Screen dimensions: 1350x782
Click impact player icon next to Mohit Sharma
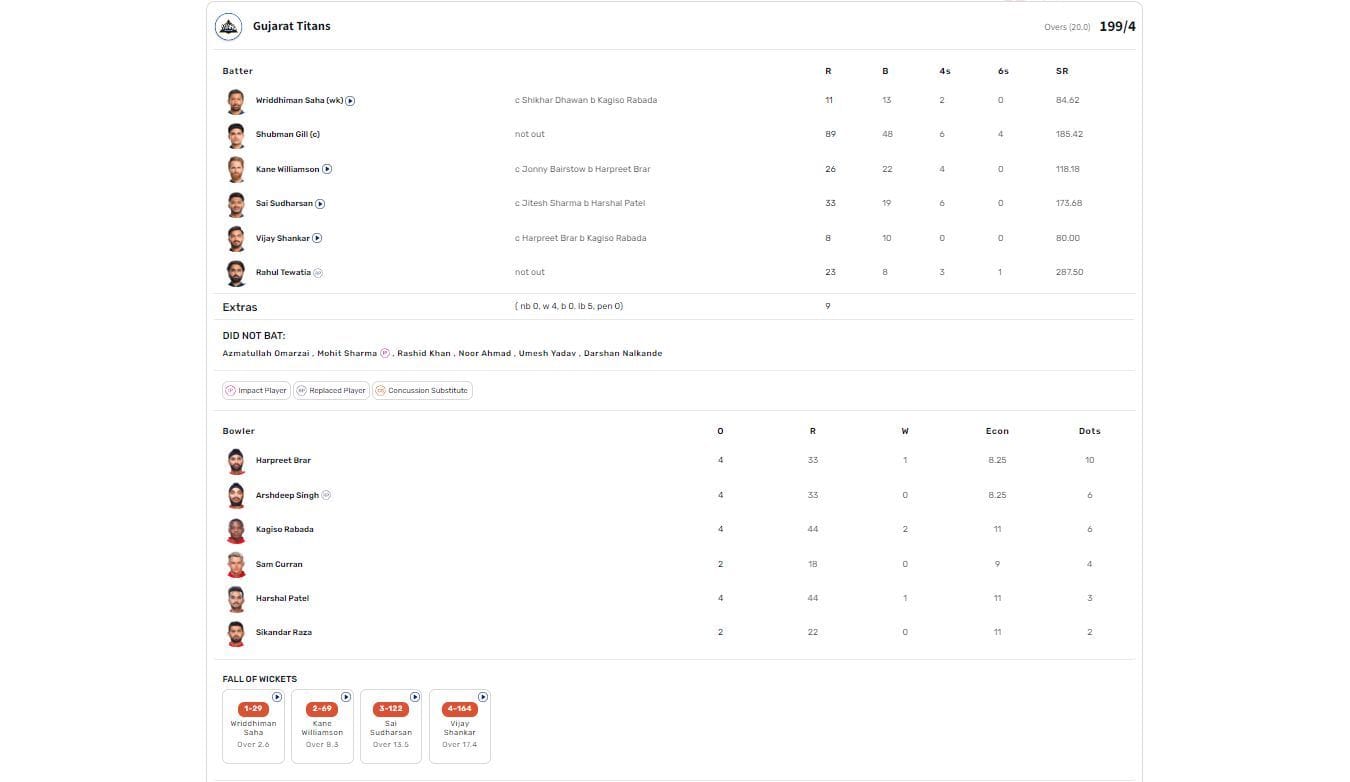tap(385, 353)
